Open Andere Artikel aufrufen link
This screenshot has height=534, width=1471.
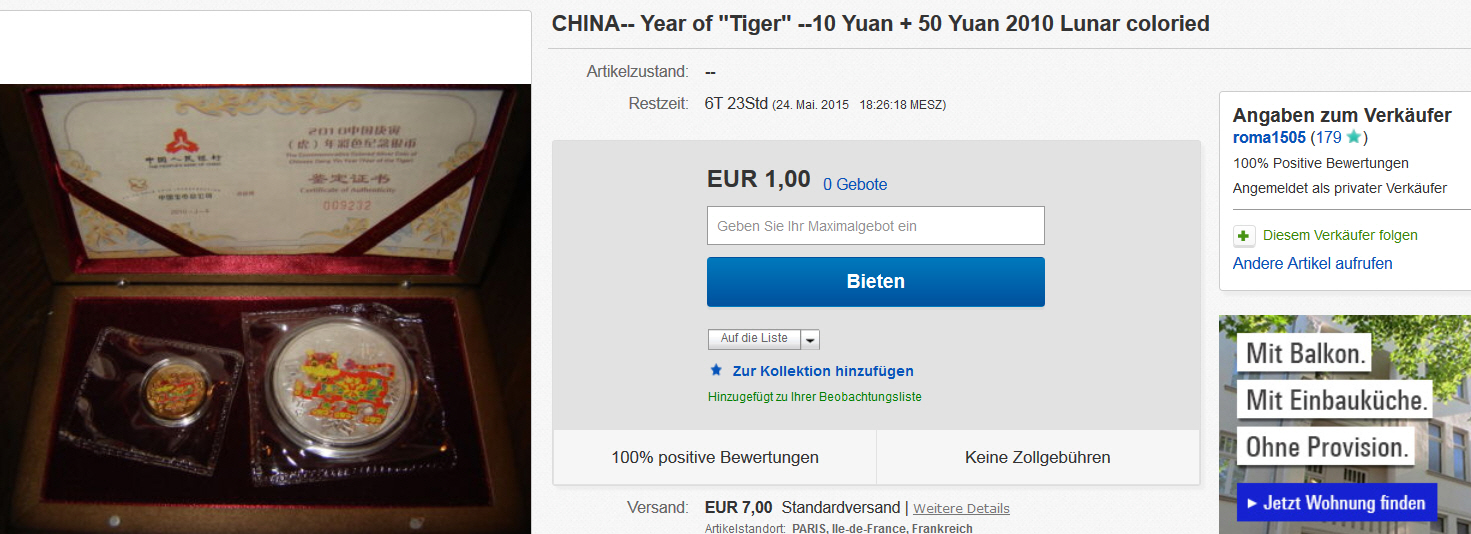1313,263
